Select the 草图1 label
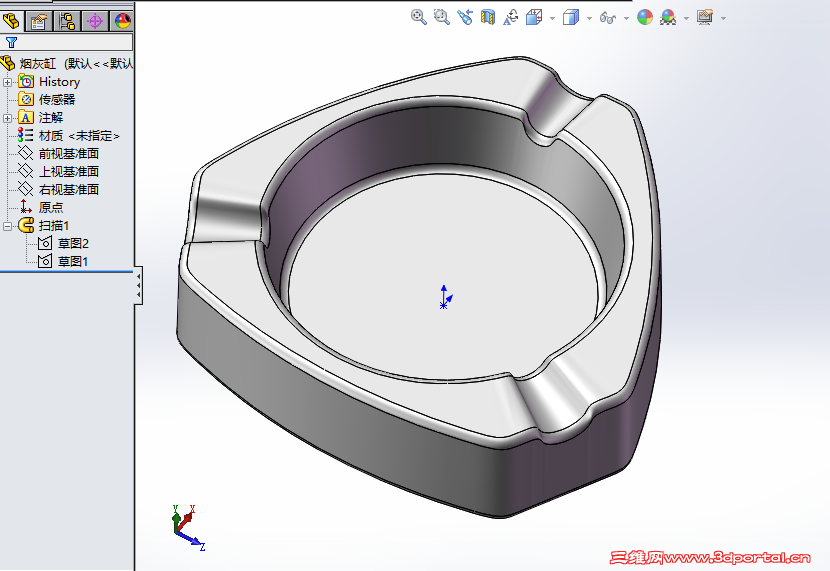830x571 pixels. coord(73,261)
